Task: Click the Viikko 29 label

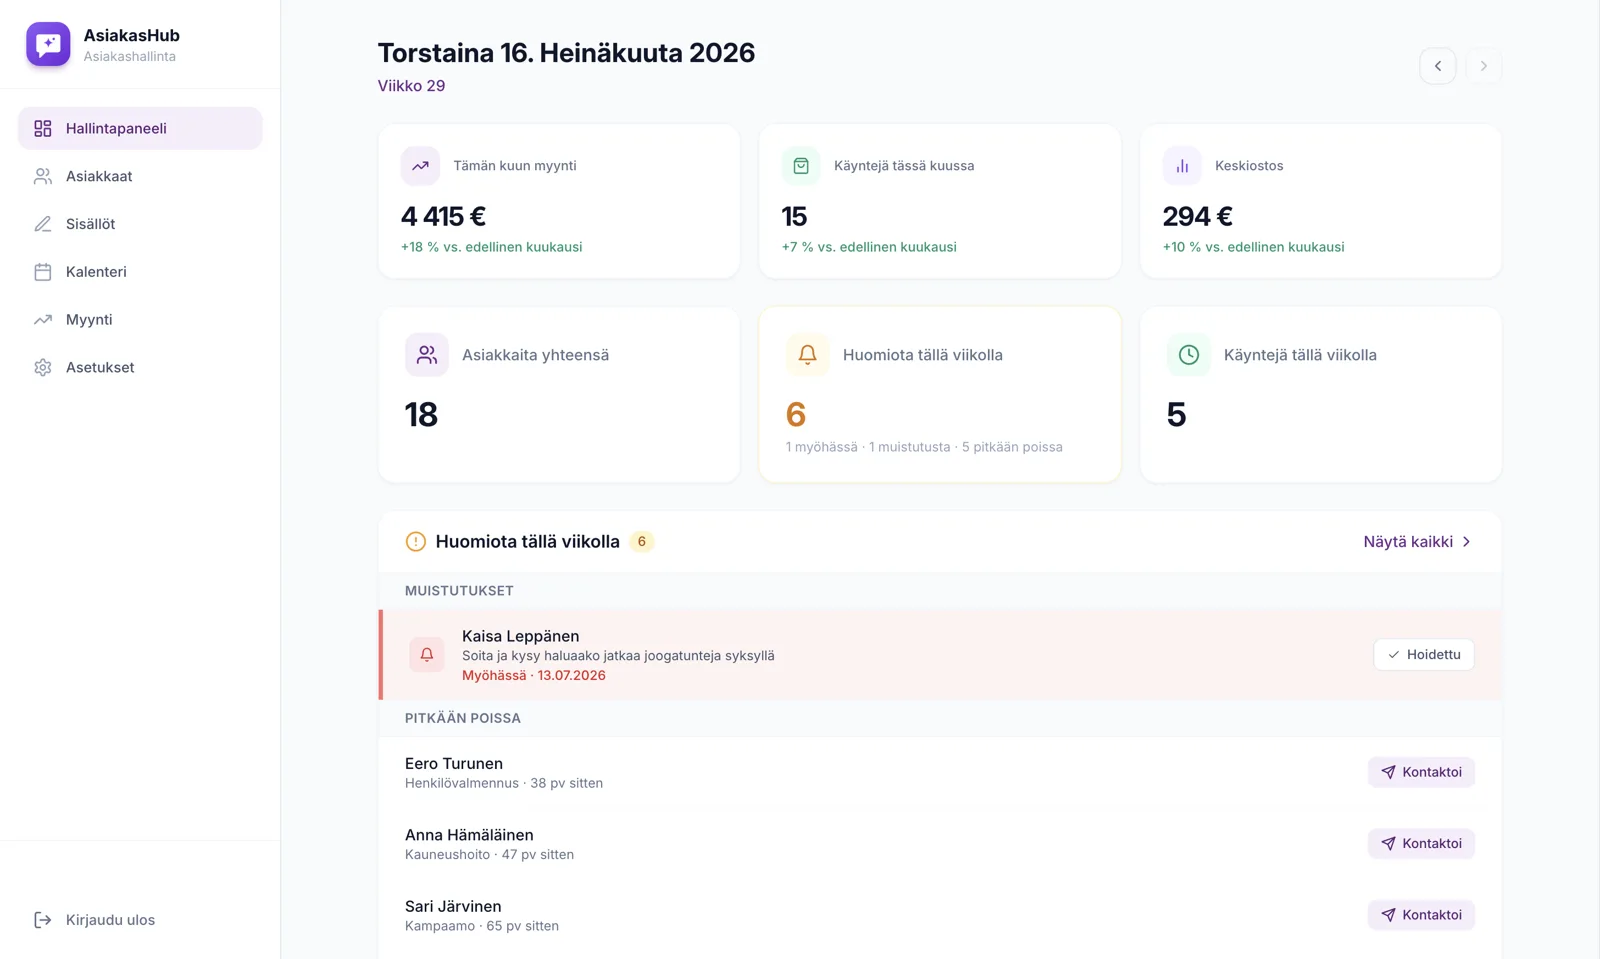Action: [x=411, y=86]
